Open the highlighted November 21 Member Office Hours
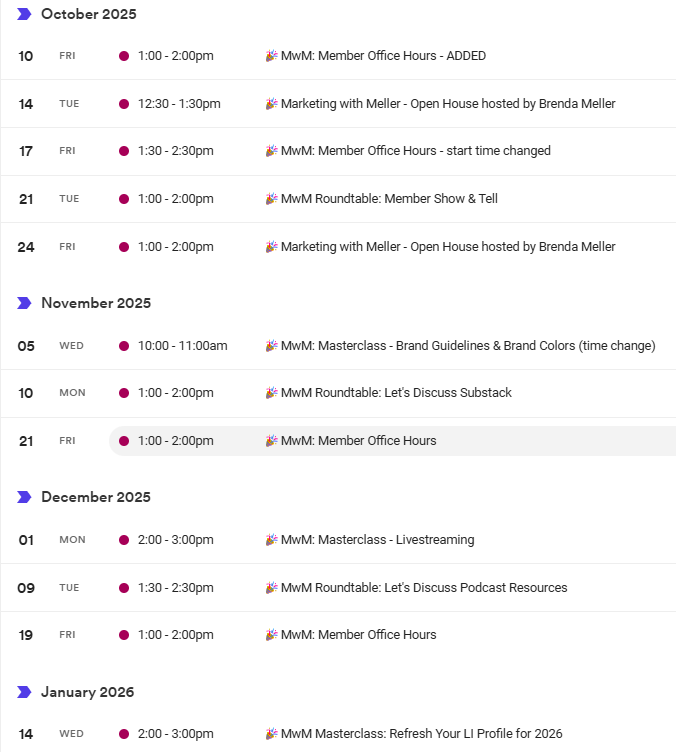This screenshot has width=676, height=752. click(x=358, y=441)
